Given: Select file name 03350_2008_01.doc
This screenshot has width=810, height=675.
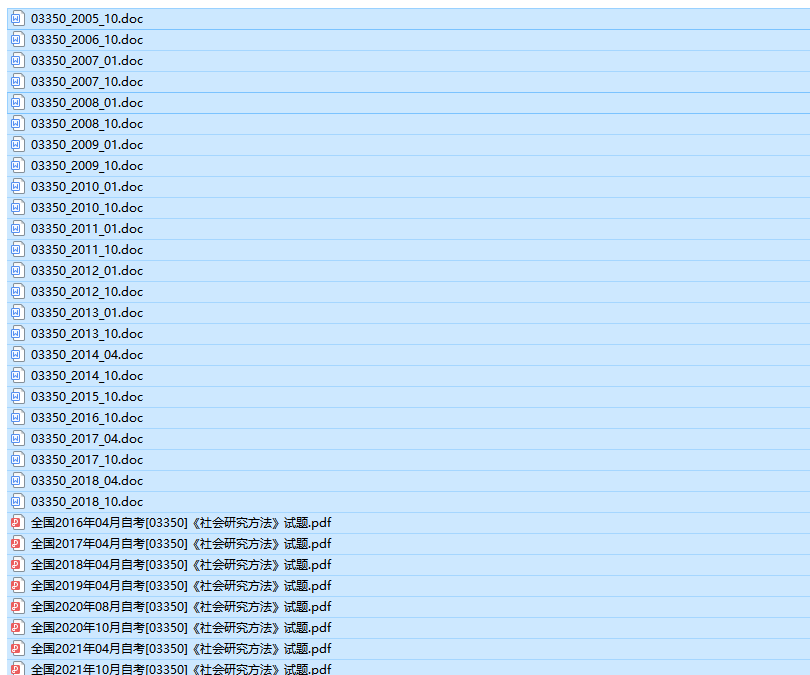Looking at the screenshot, I should click(87, 103).
